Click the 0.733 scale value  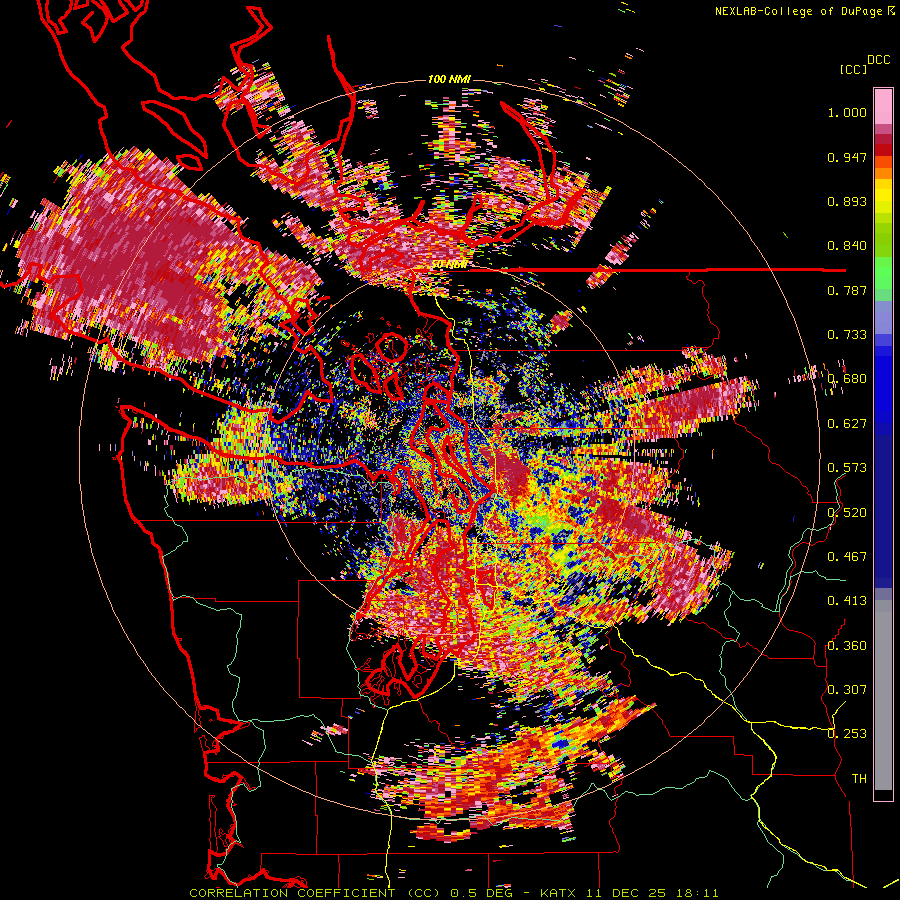pyautogui.click(x=847, y=335)
